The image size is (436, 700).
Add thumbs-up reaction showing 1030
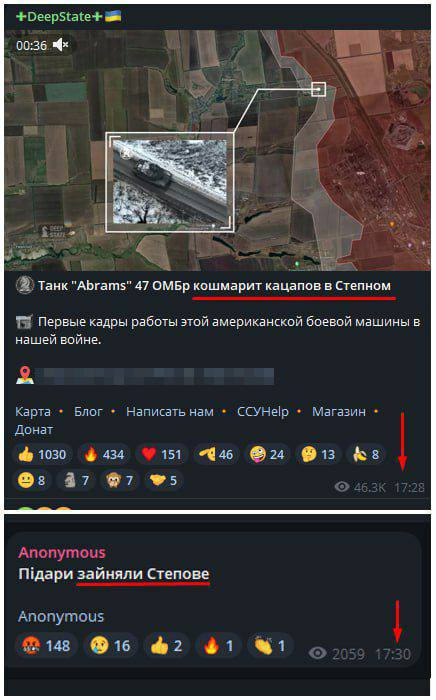click(42, 454)
